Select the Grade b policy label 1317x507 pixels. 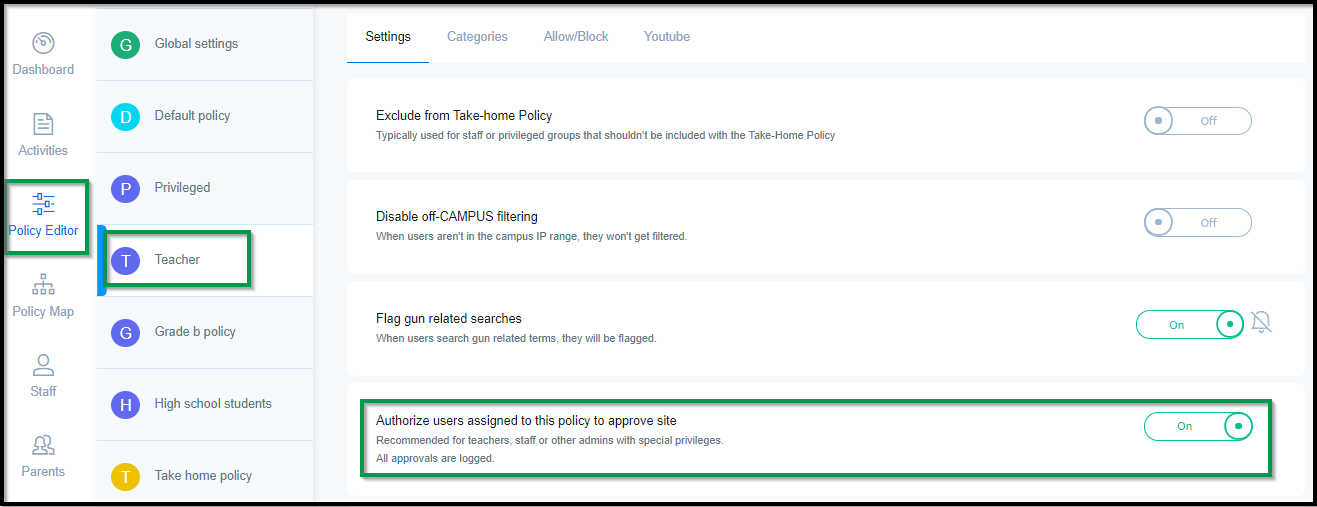tap(195, 332)
